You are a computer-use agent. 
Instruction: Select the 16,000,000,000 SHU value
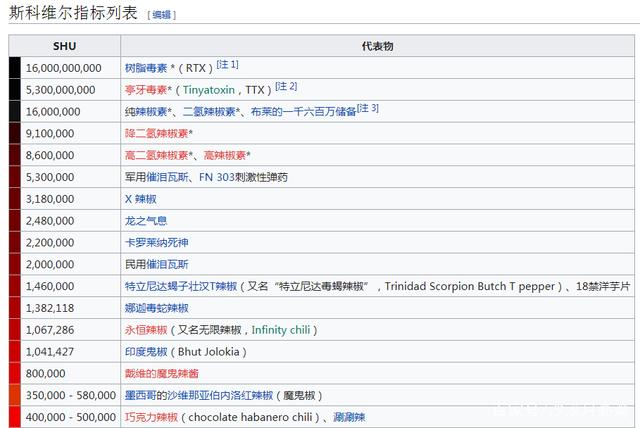(x=64, y=68)
